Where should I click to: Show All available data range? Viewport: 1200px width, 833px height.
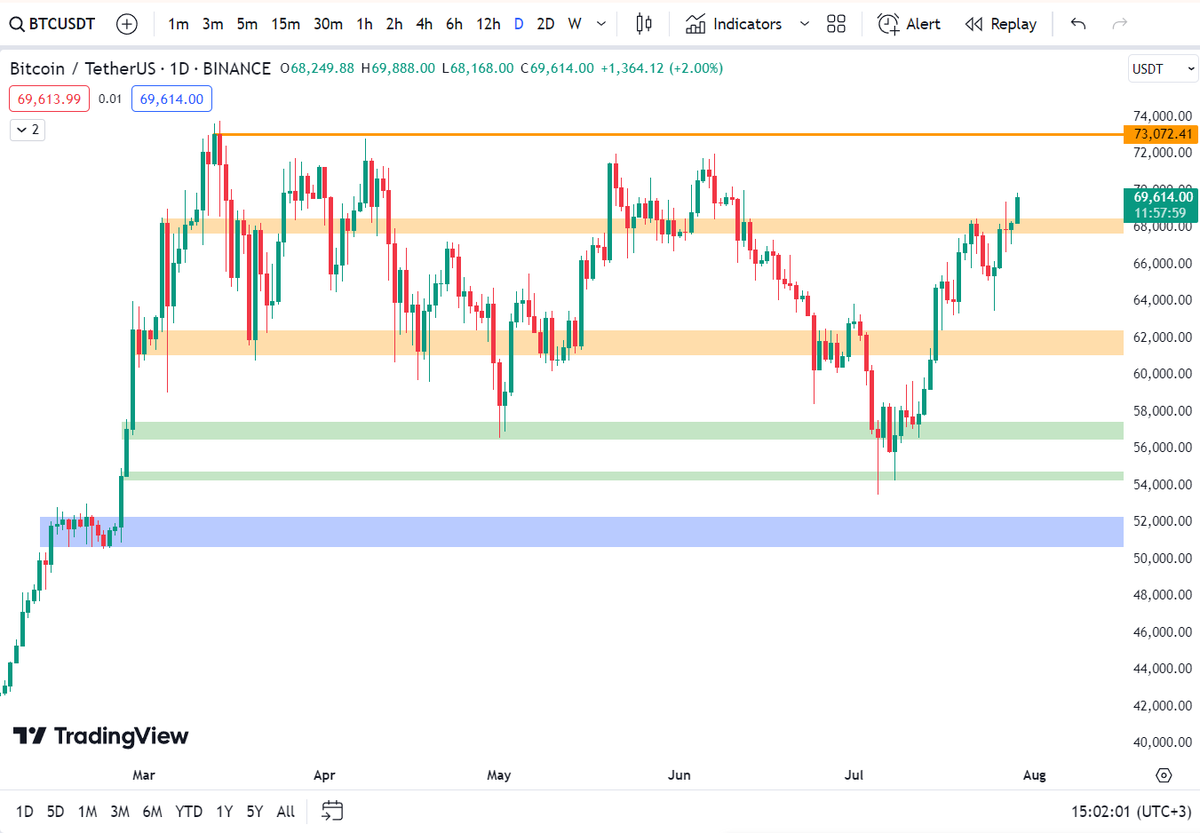pyautogui.click(x=285, y=811)
